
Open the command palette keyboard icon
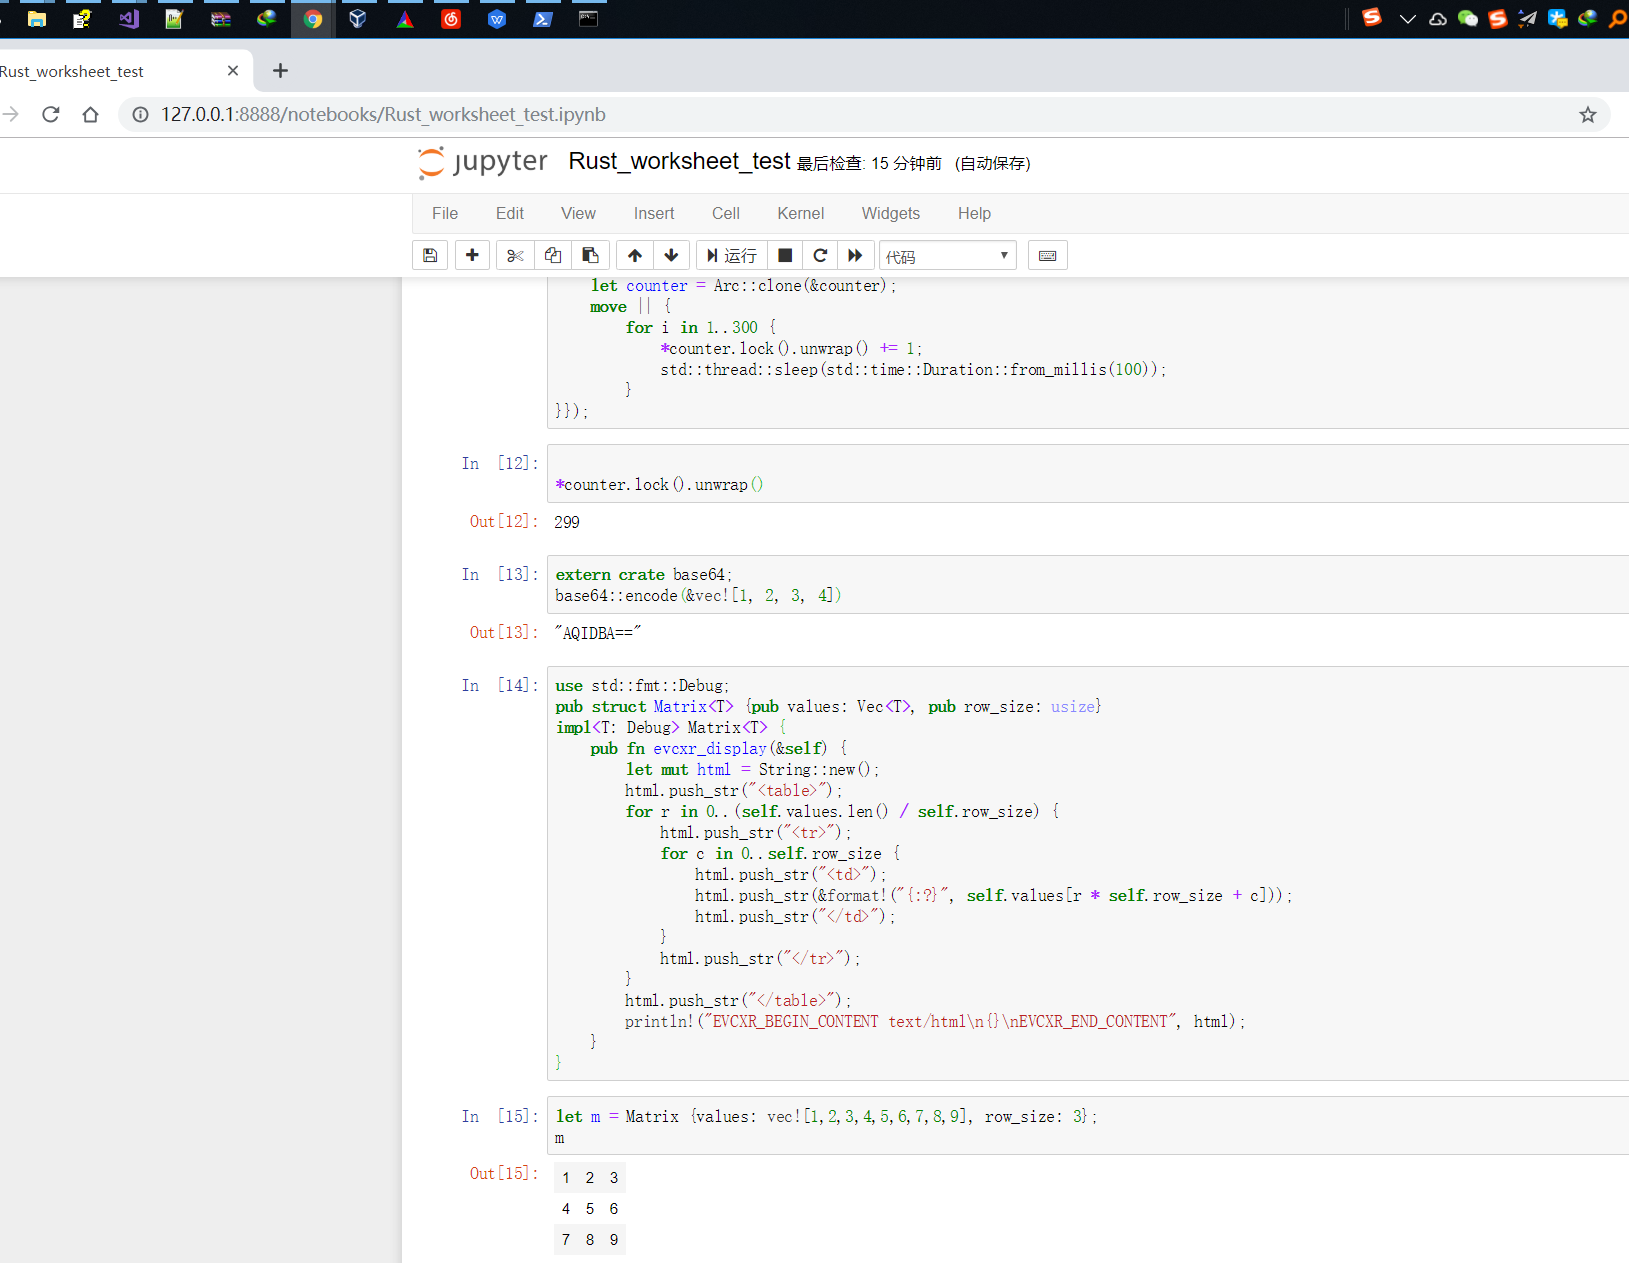click(1048, 255)
